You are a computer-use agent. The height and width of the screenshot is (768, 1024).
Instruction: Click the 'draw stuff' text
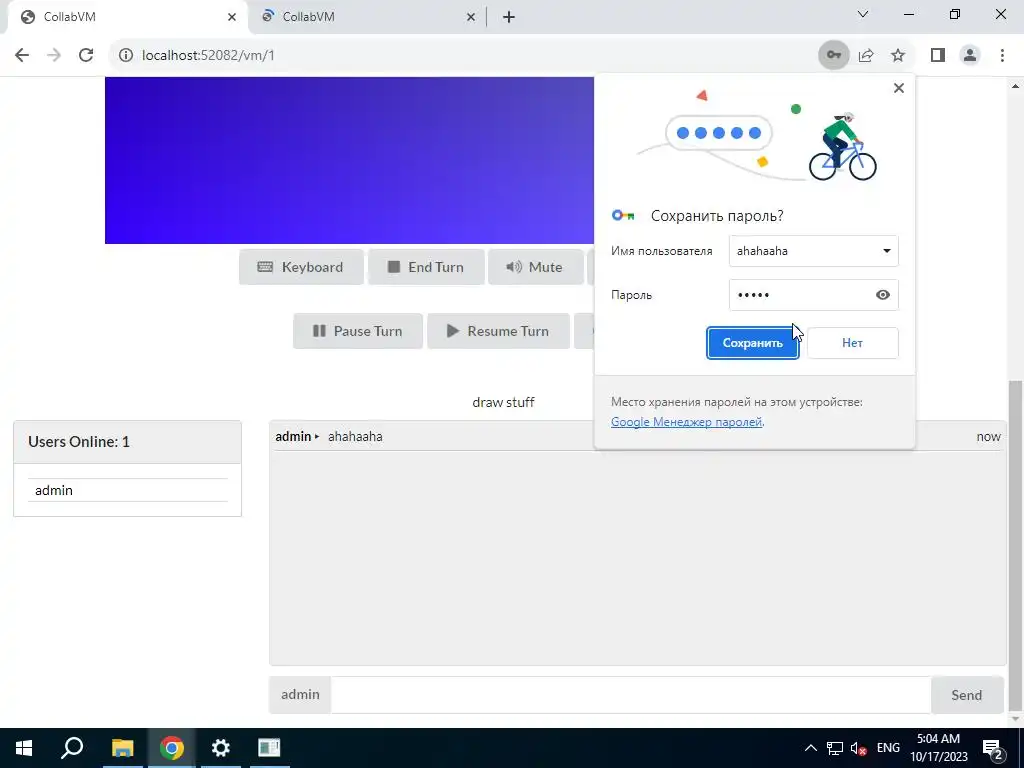tap(504, 402)
